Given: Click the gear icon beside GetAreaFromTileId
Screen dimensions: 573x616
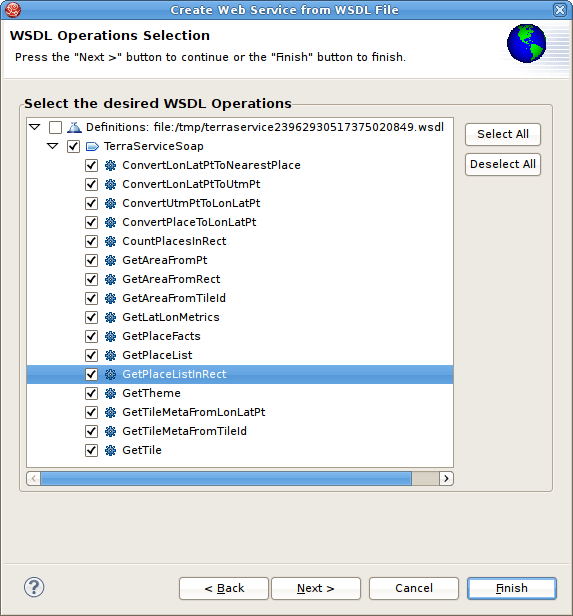Looking at the screenshot, I should (110, 298).
